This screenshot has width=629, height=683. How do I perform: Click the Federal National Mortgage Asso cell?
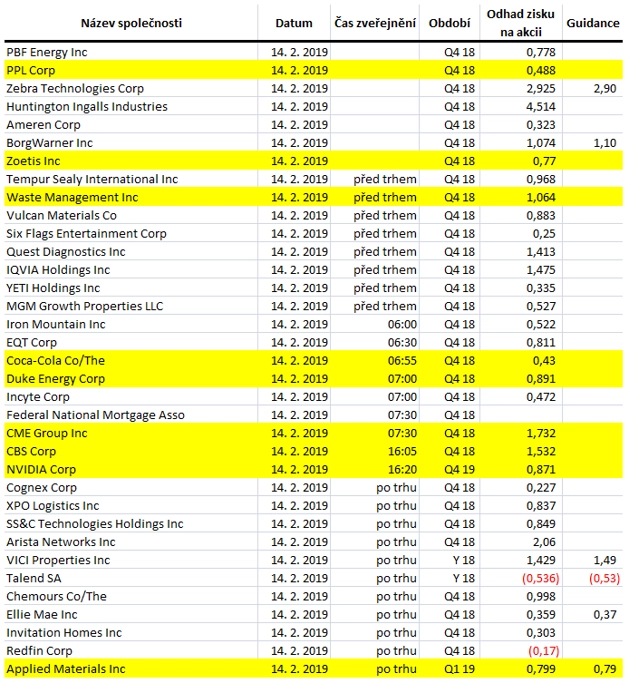tap(95, 415)
